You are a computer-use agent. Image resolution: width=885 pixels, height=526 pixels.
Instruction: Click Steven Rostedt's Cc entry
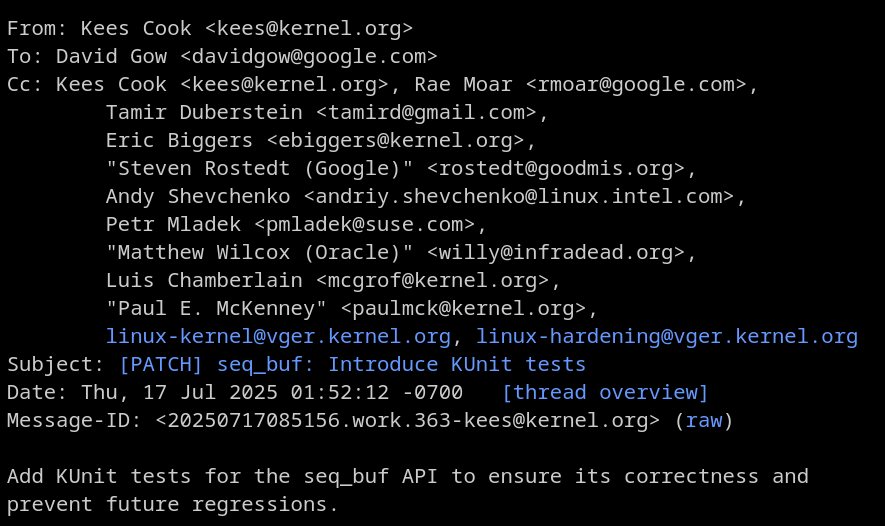[x=400, y=169]
